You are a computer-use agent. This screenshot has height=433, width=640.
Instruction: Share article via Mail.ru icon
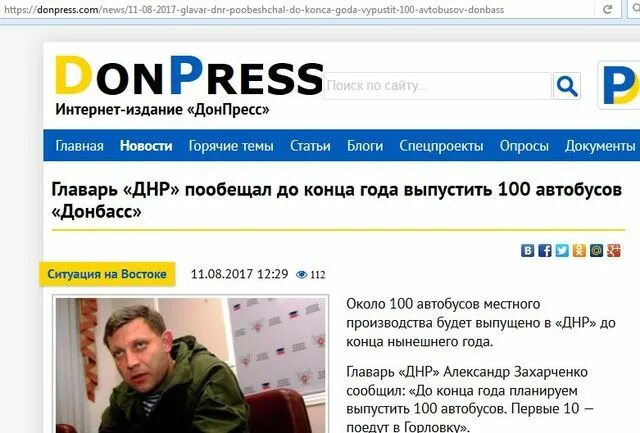tap(596, 250)
